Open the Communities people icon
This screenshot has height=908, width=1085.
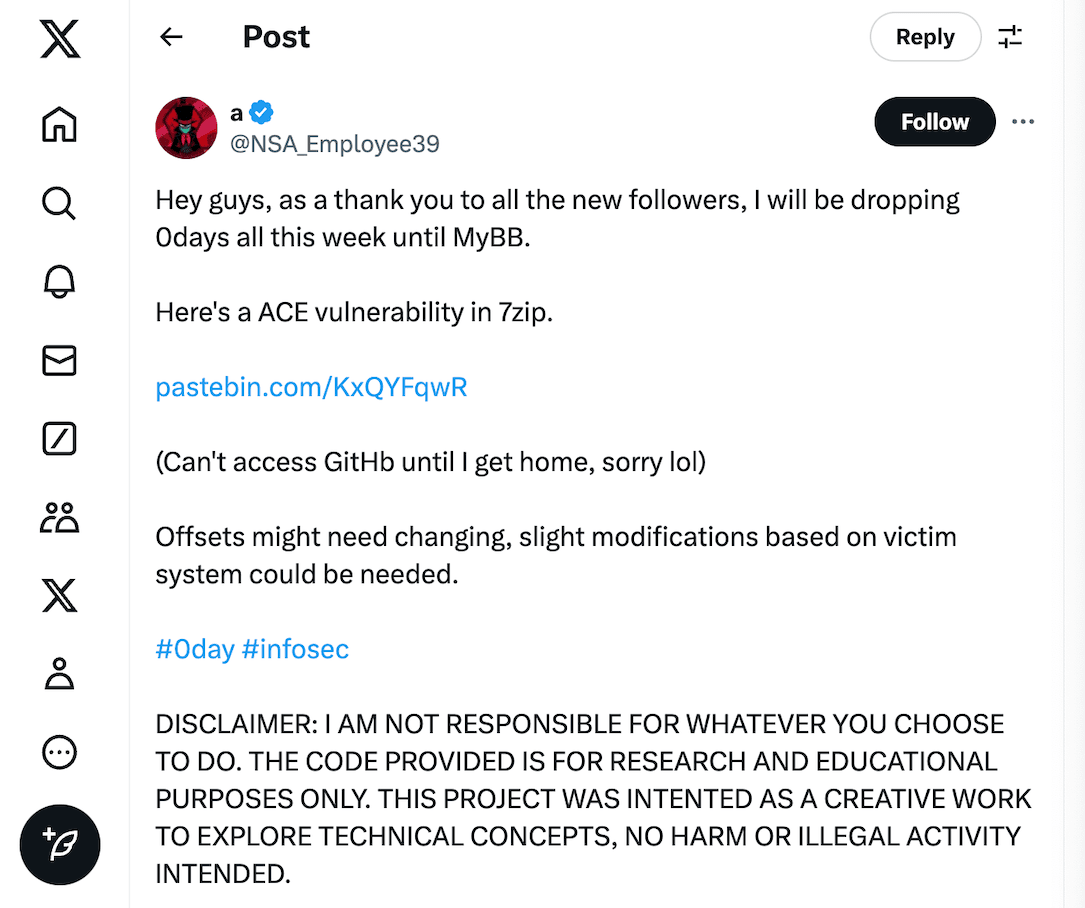[59, 517]
